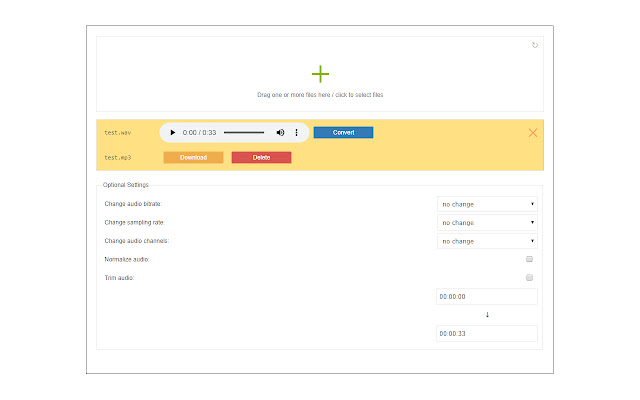
Task: Remove test.wav with the orange X
Action: (532, 133)
